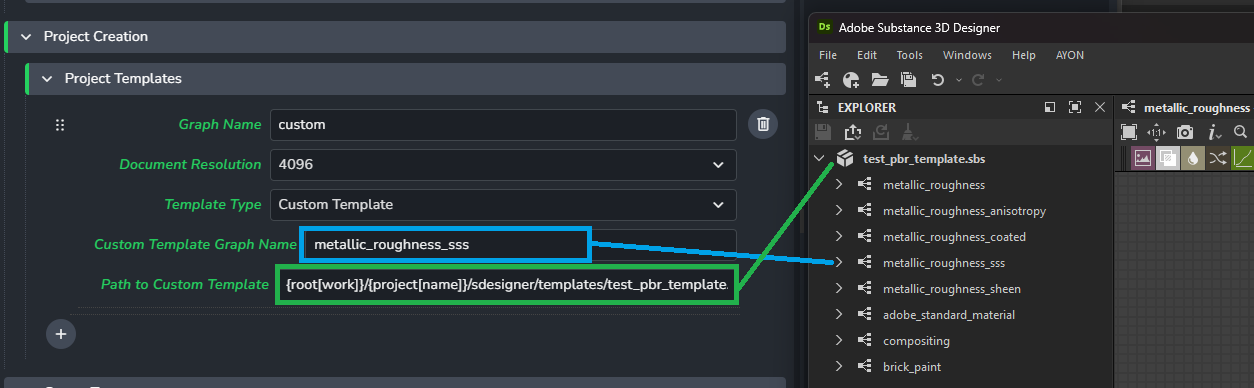This screenshot has width=1254, height=388.
Task: Expand the metallic_roughness_sss graph
Action: click(838, 263)
